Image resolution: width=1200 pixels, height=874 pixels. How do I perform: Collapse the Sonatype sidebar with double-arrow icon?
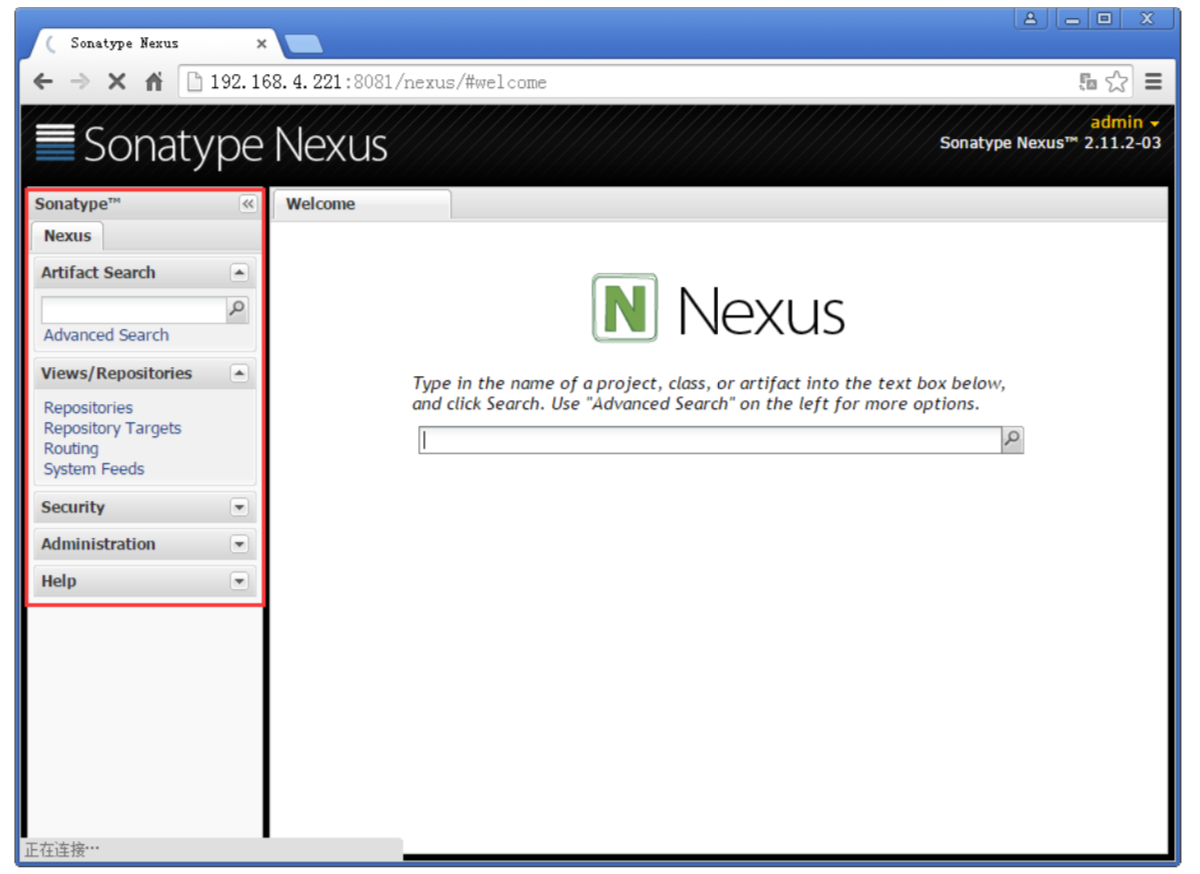tap(248, 204)
